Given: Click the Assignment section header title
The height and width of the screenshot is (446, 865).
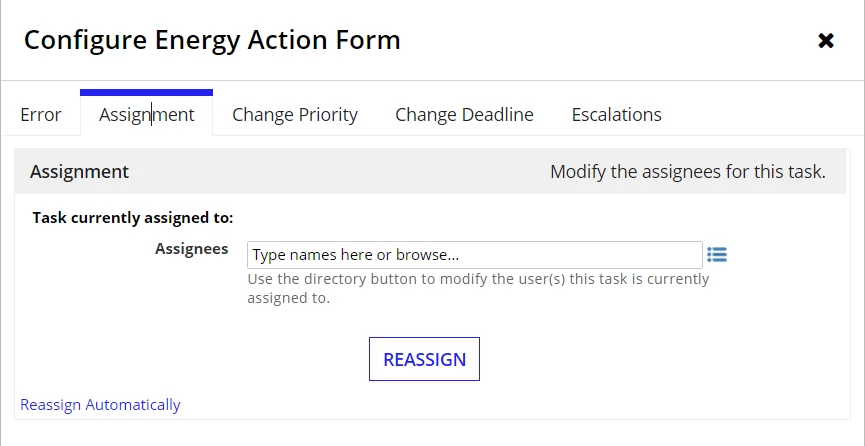Looking at the screenshot, I should [79, 172].
